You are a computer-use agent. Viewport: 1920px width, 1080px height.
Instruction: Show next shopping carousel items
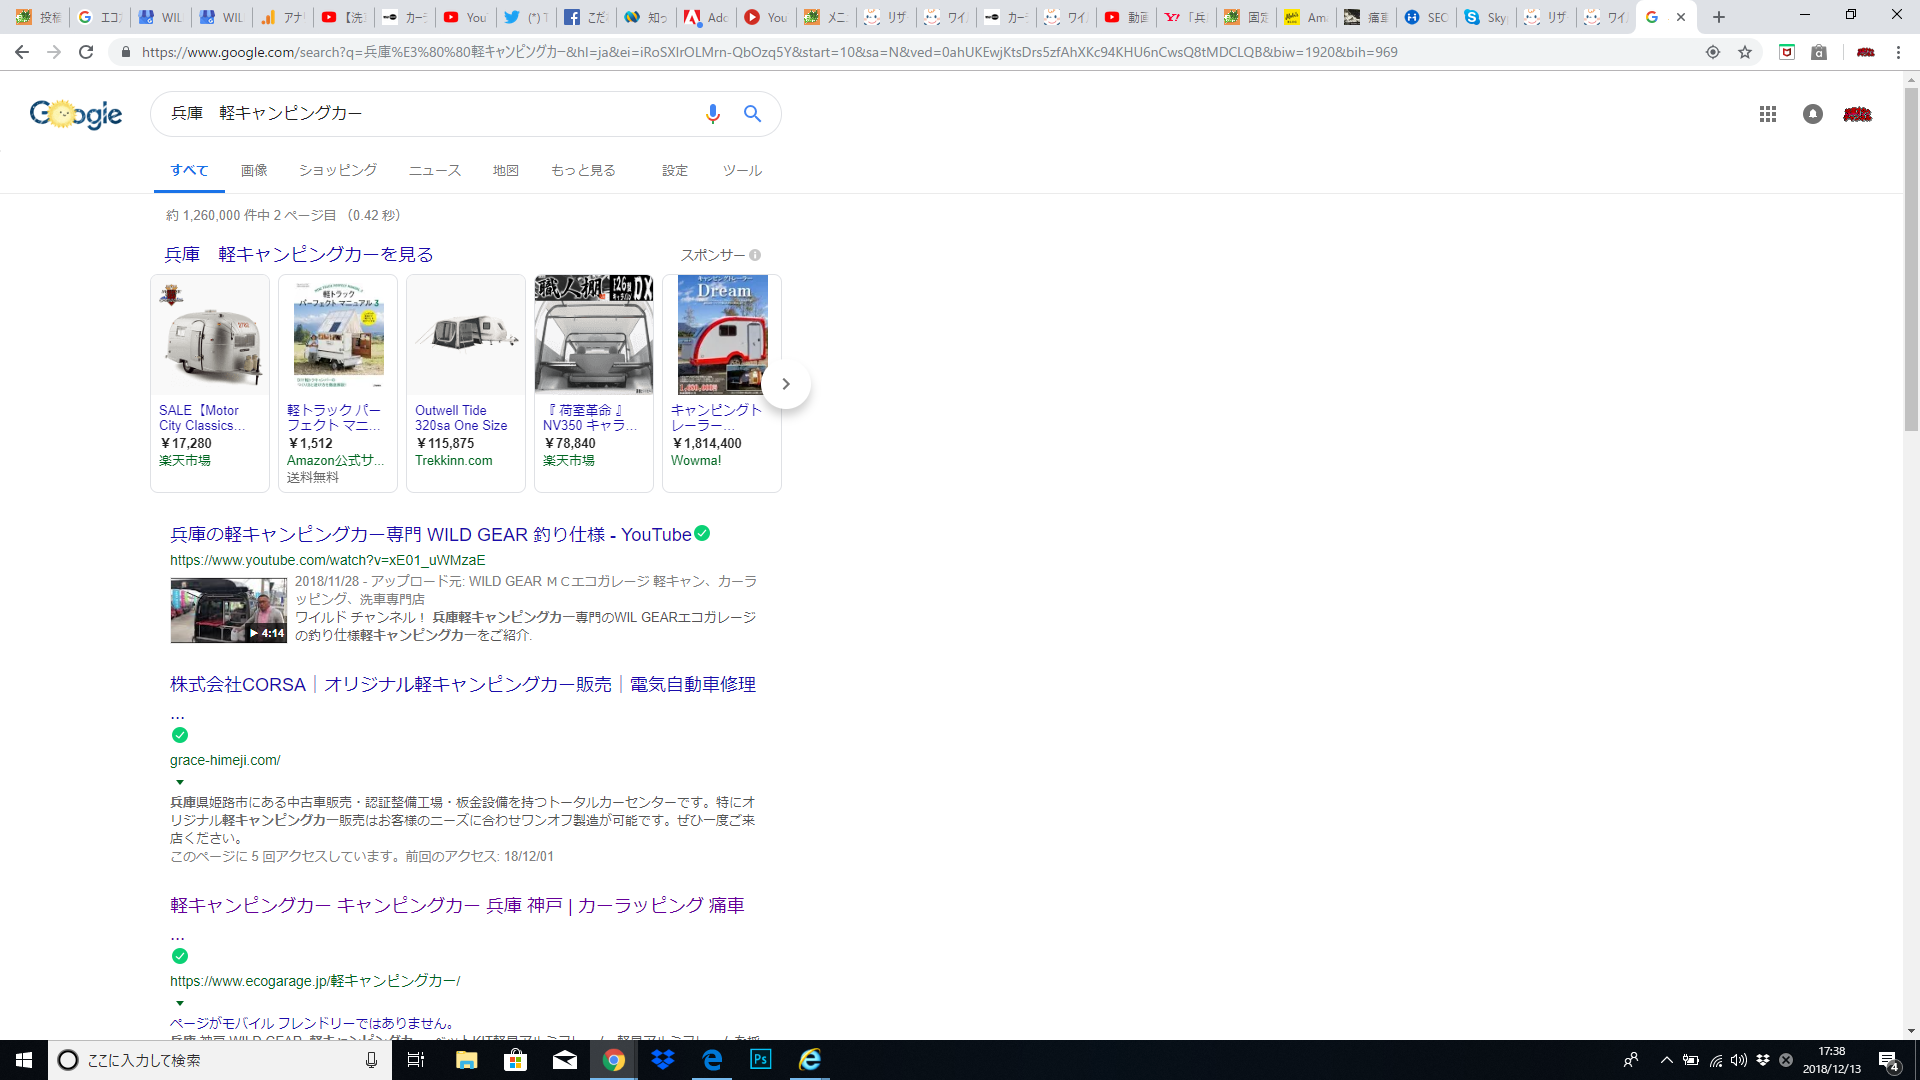pos(786,384)
